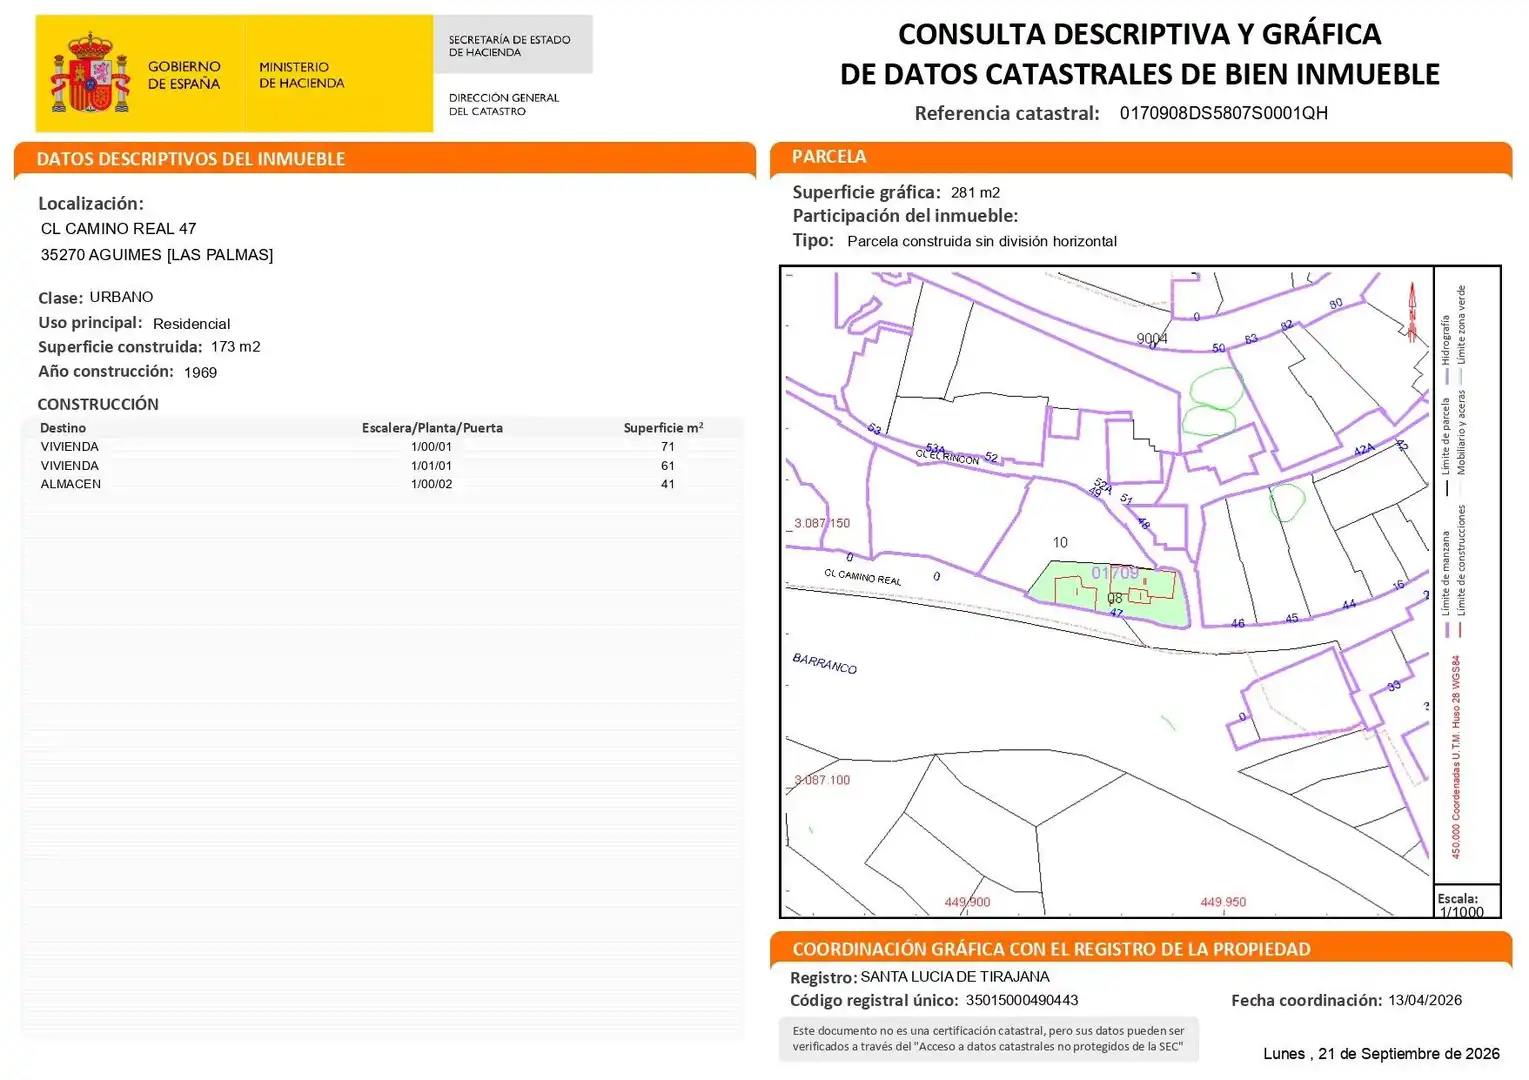Click the red north arrow on the map
Image resolution: width=1529 pixels, height=1080 pixels.
point(1412,312)
